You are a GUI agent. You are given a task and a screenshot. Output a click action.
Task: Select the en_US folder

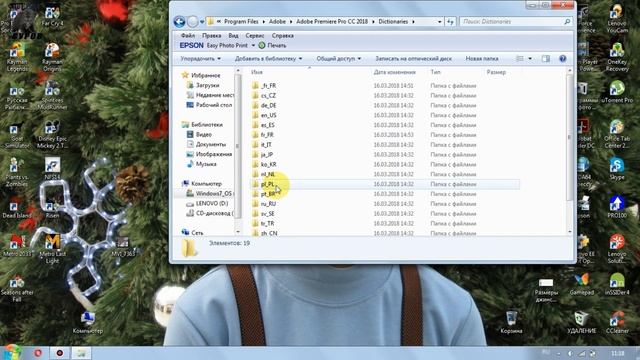pyautogui.click(x=268, y=115)
